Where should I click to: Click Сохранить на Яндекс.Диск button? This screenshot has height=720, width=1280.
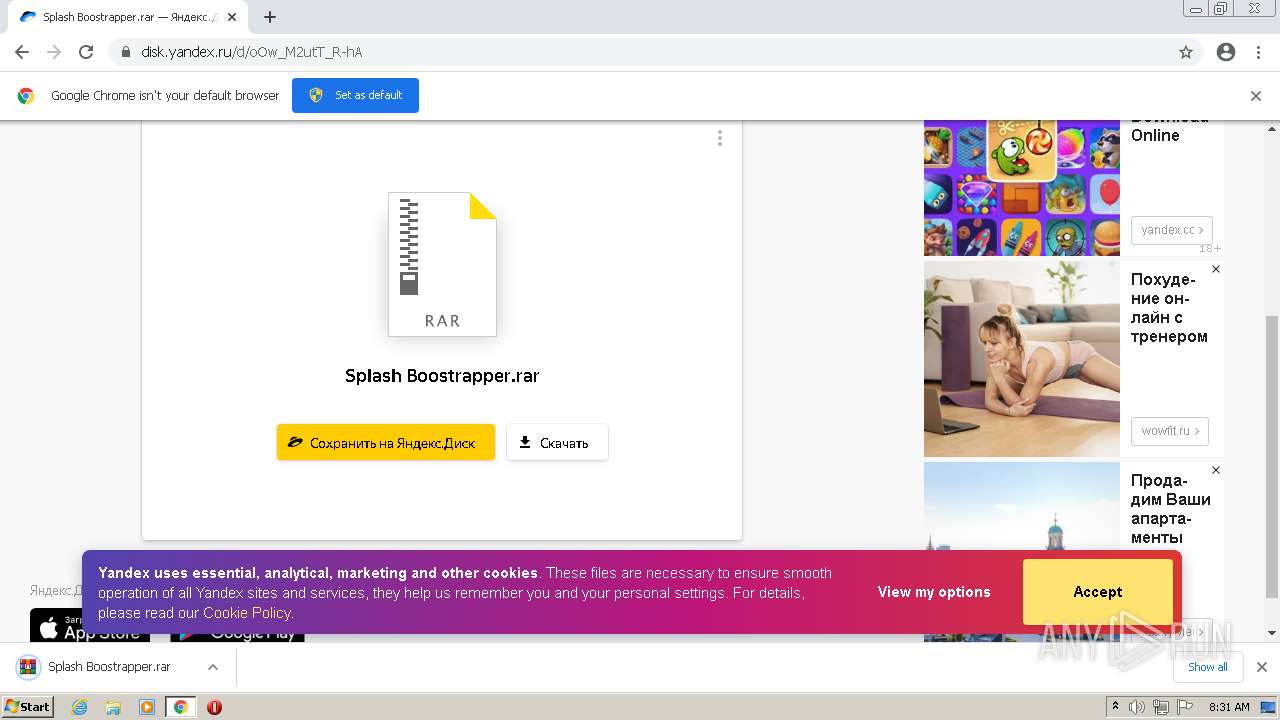386,442
